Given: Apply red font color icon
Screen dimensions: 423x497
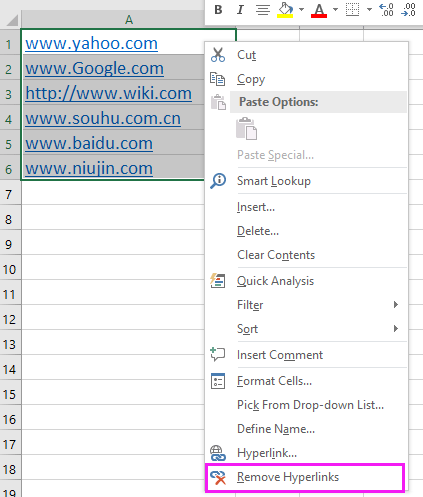Looking at the screenshot, I should click(319, 10).
